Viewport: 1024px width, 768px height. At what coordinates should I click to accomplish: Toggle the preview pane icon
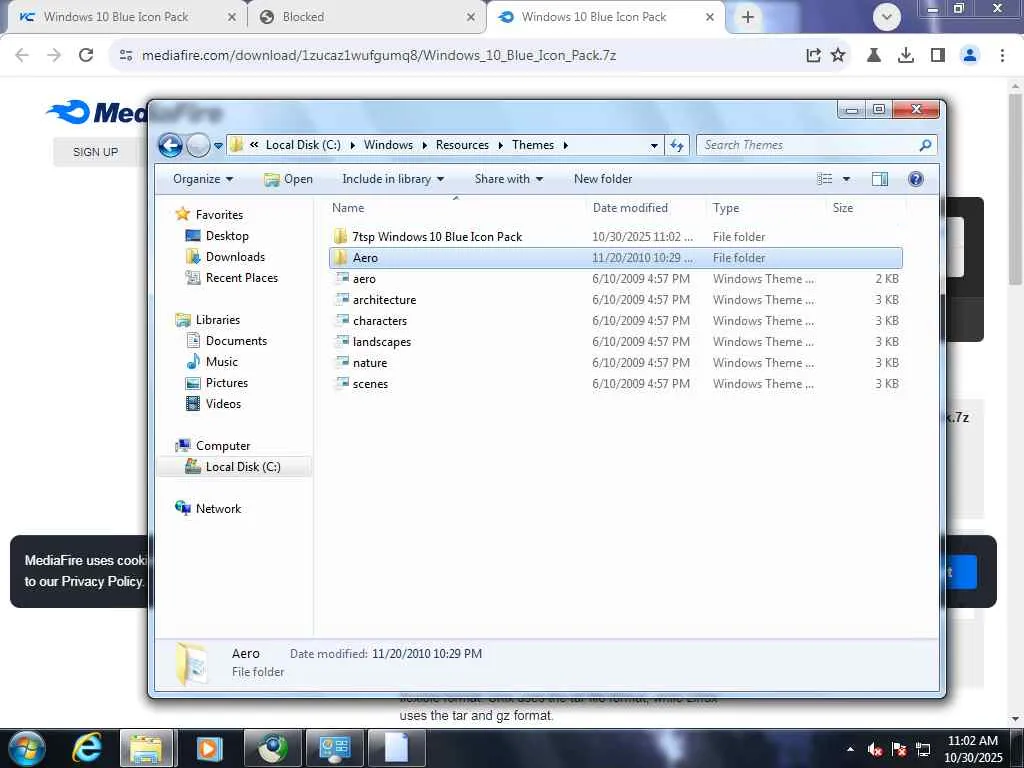[x=880, y=179]
